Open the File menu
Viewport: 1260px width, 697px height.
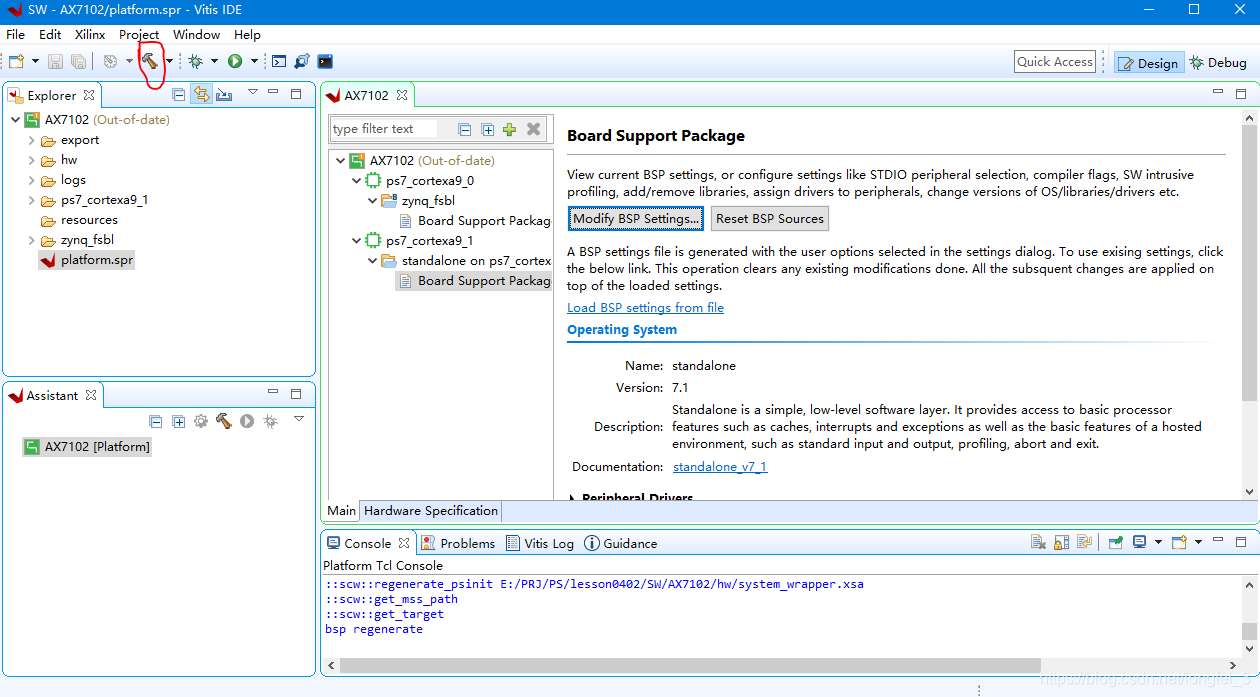[x=15, y=34]
